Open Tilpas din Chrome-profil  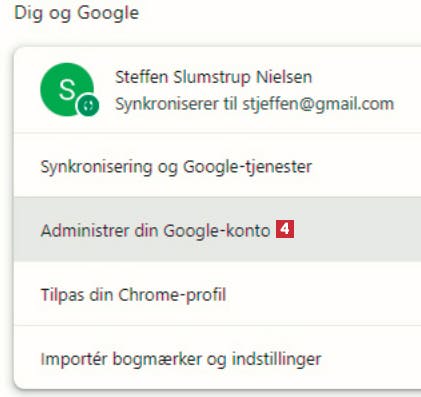(x=217, y=294)
